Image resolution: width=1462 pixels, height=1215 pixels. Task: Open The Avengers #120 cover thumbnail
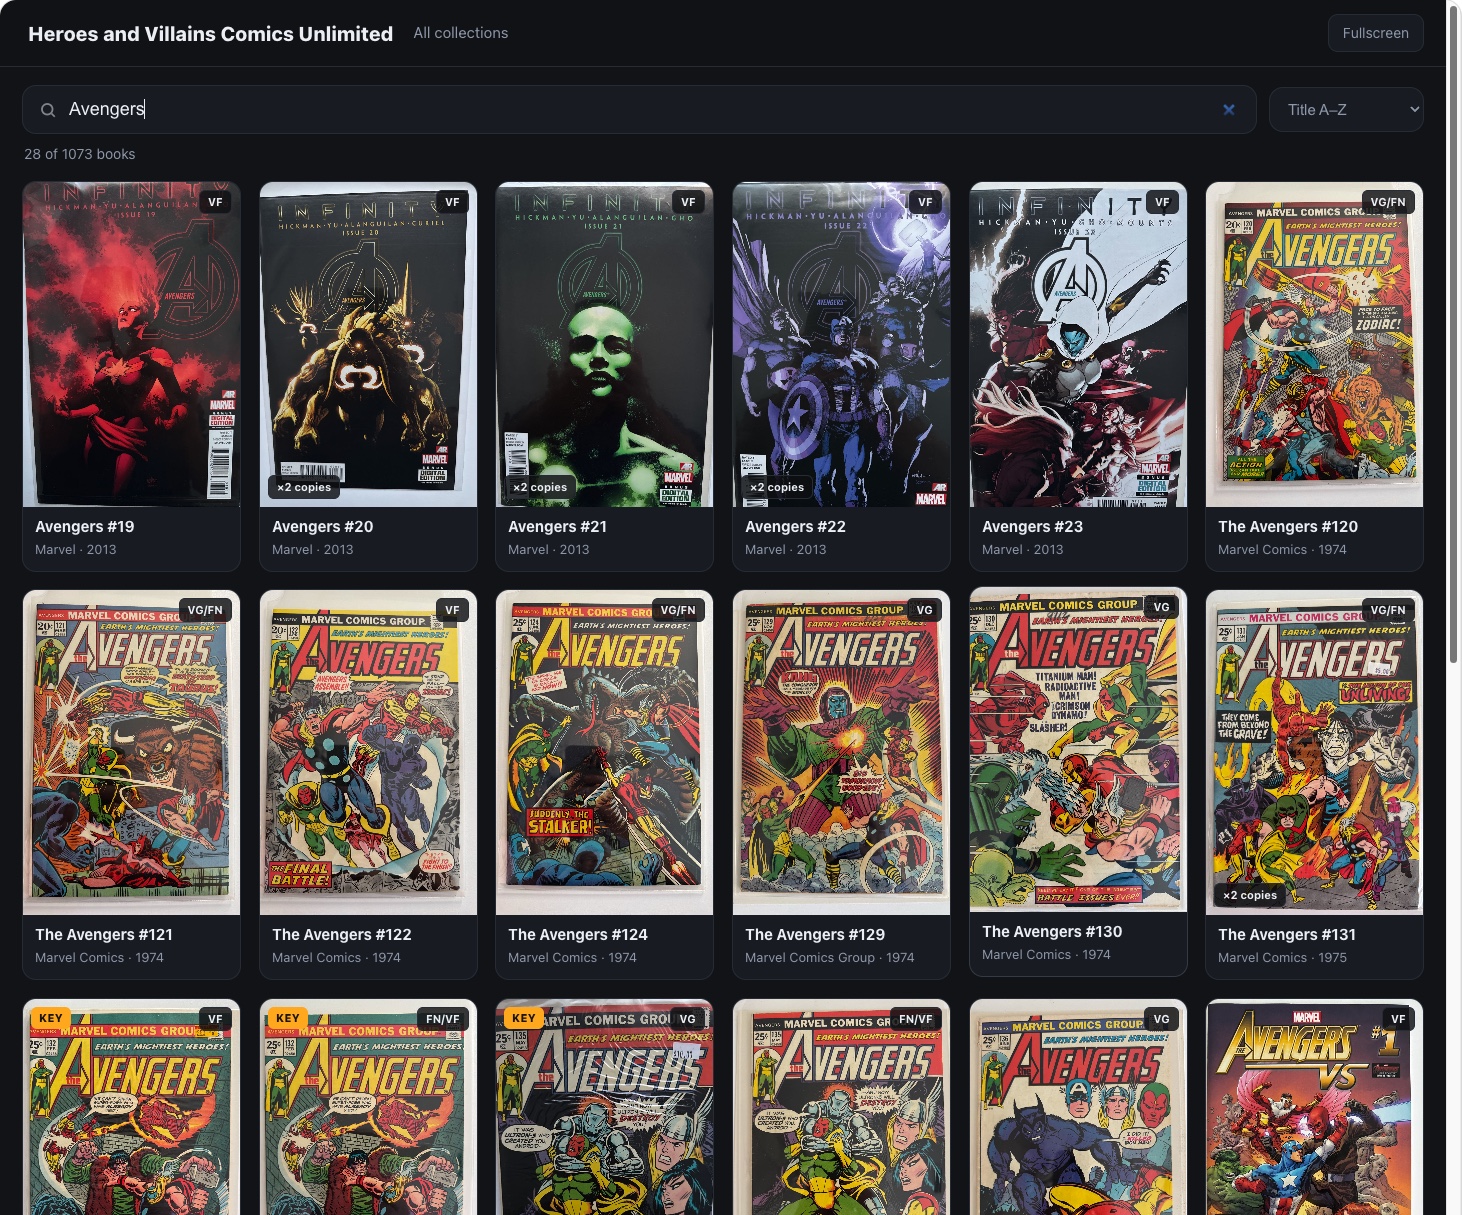(1315, 344)
